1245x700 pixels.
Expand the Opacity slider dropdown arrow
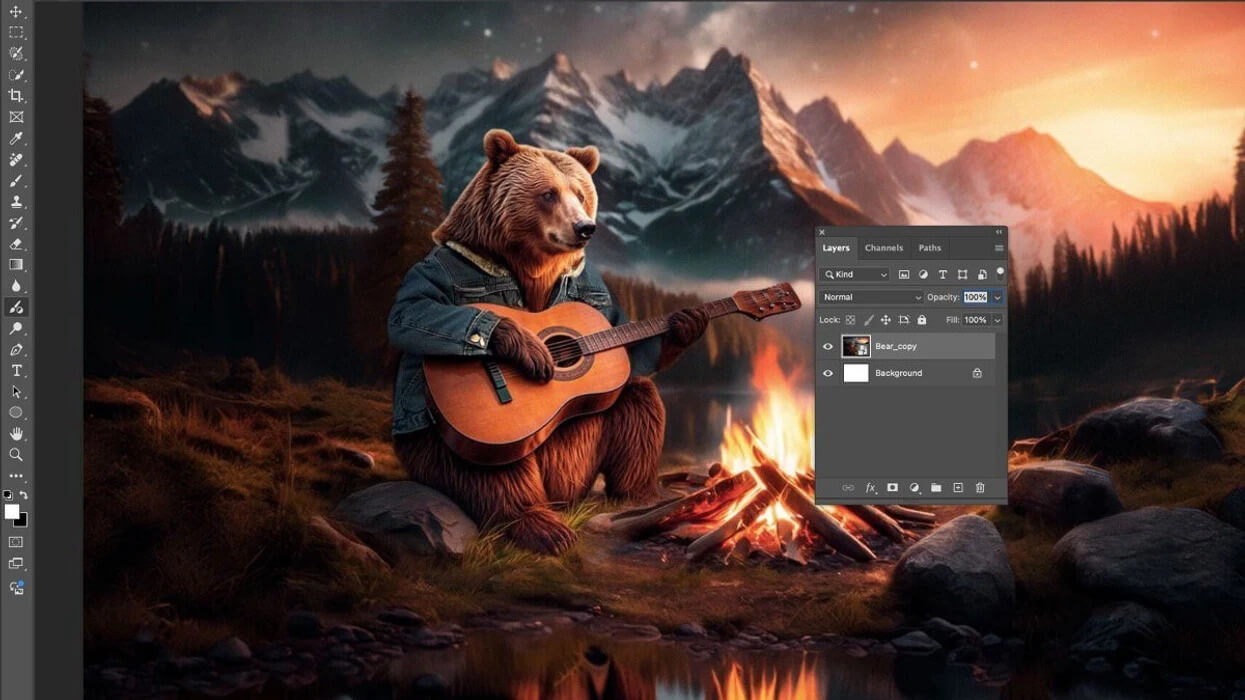(x=997, y=297)
